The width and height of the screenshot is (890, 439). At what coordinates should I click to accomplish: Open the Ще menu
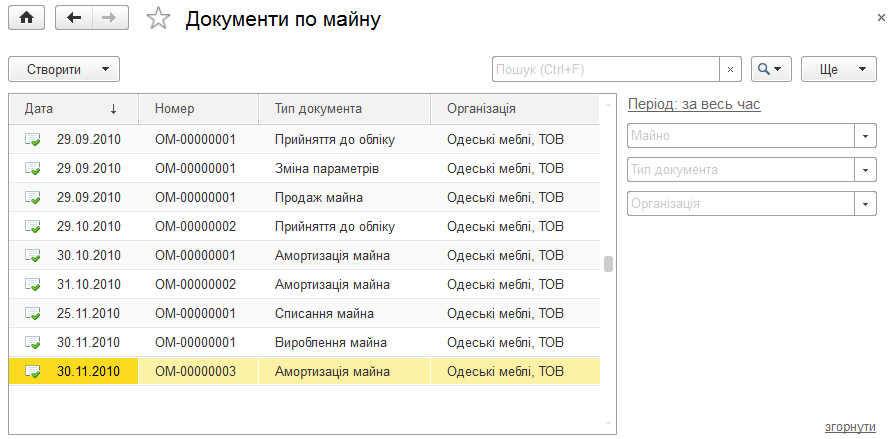pos(838,69)
